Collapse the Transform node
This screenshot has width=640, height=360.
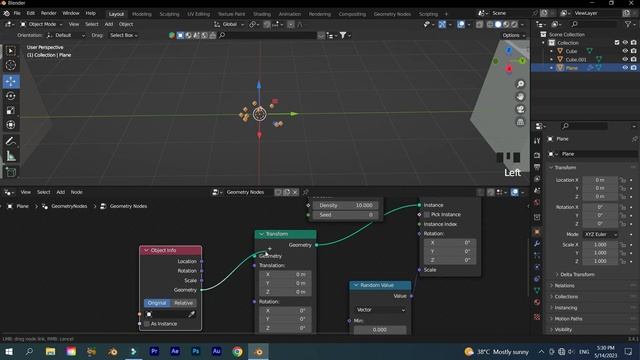[x=262, y=234]
